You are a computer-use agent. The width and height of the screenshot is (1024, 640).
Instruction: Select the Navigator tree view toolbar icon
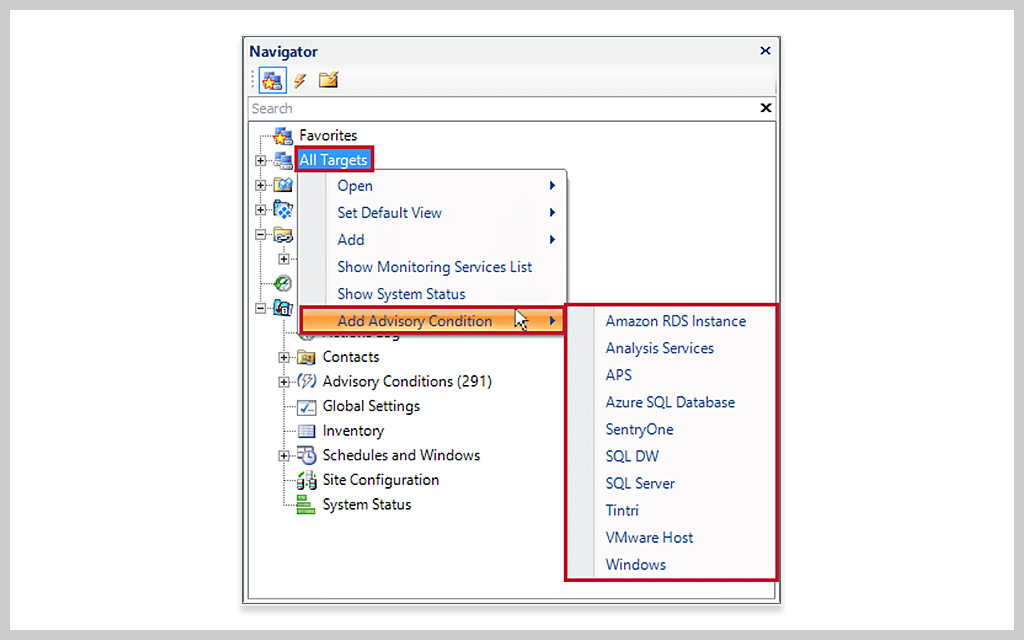coord(272,80)
